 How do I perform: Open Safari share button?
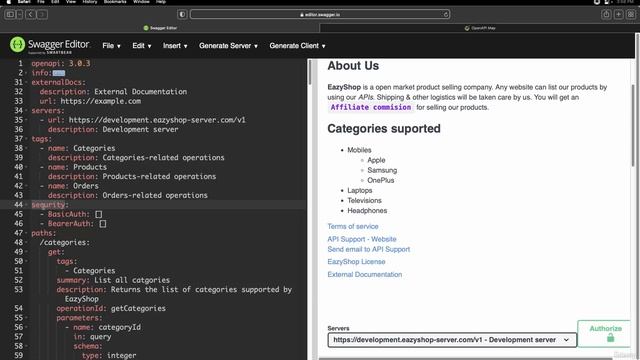tap(606, 15)
